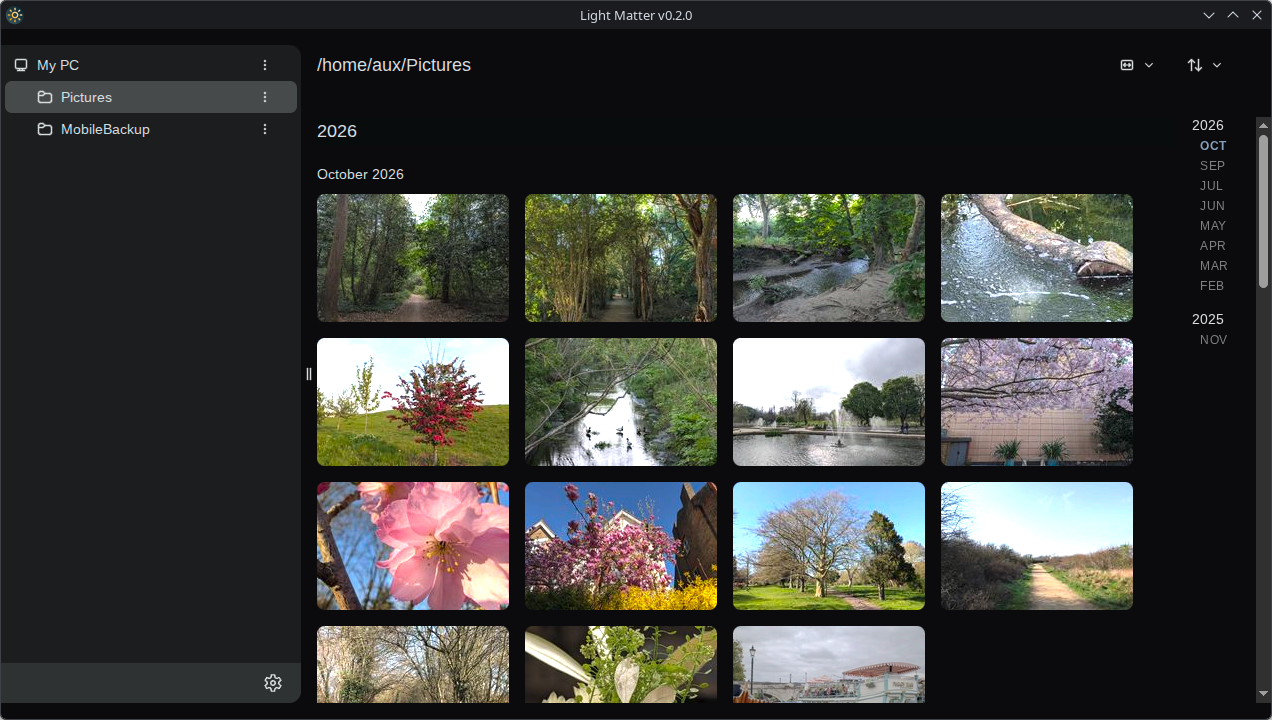Viewport: 1272px width, 720px height.
Task: Open the pink blossom close-up photo
Action: pyautogui.click(x=413, y=546)
